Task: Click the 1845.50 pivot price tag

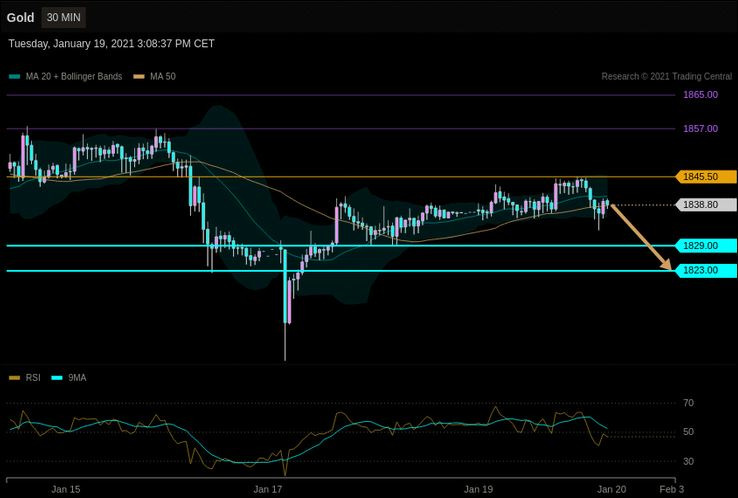Action: (x=706, y=177)
